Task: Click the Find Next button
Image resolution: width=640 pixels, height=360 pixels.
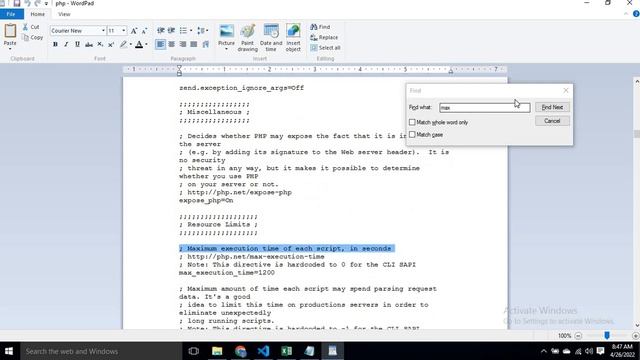Action: [x=552, y=107]
